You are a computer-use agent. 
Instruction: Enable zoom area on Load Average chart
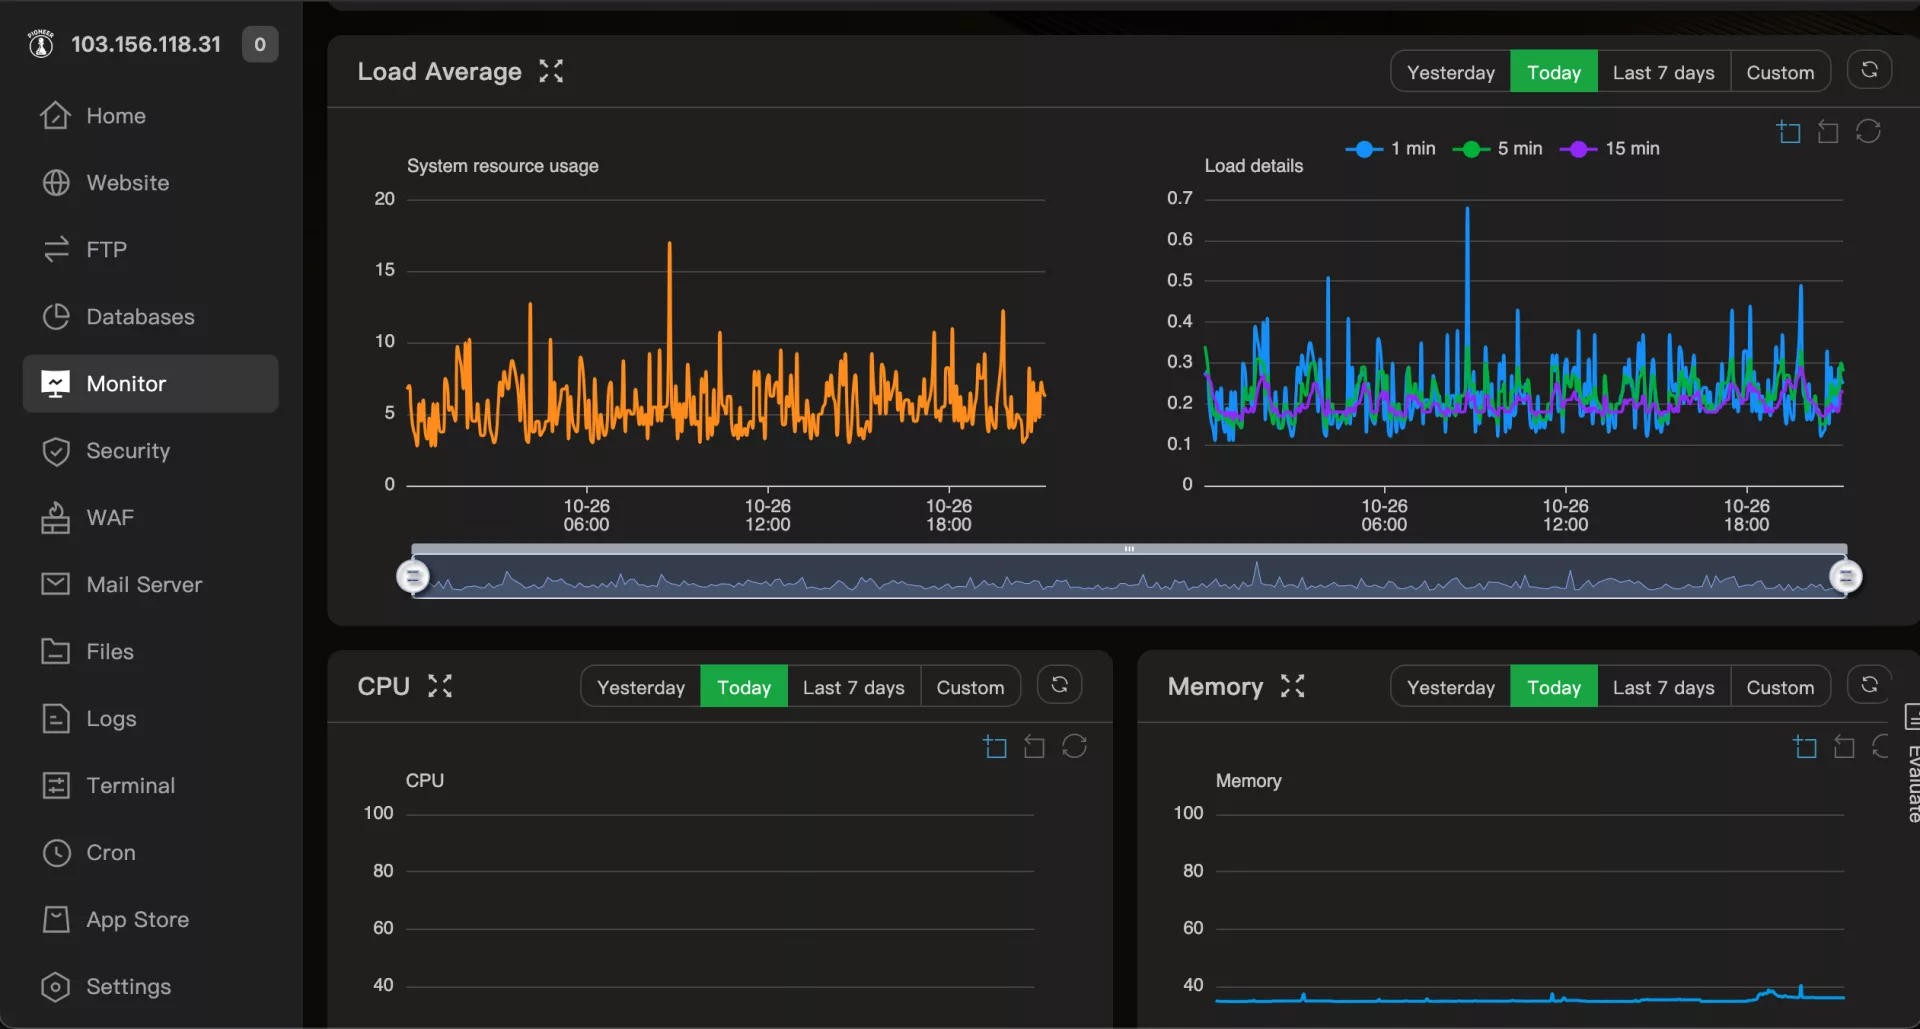point(1789,132)
